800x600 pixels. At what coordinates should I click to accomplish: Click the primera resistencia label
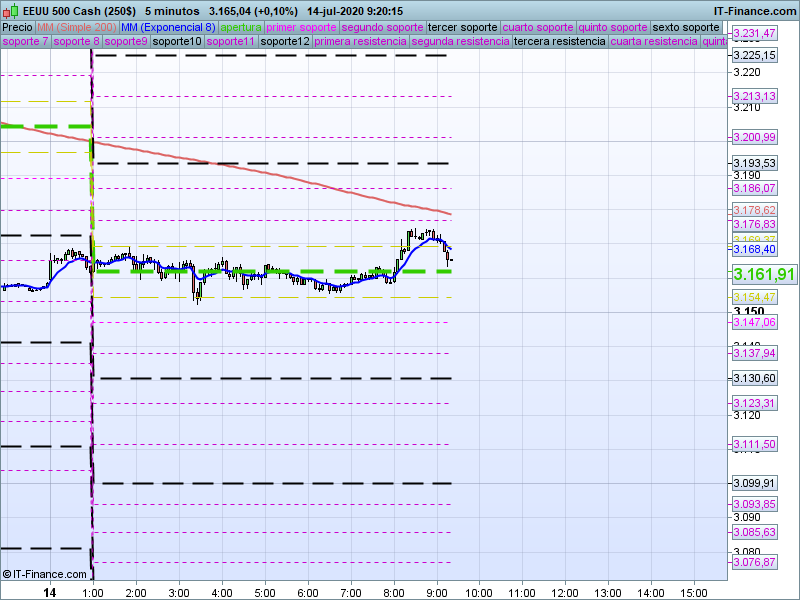[360, 42]
